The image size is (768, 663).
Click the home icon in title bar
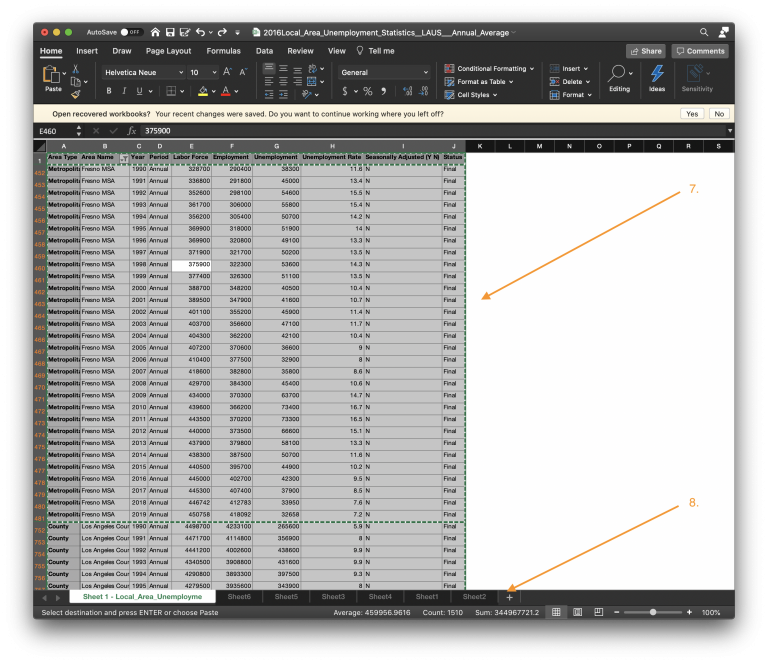pos(155,32)
